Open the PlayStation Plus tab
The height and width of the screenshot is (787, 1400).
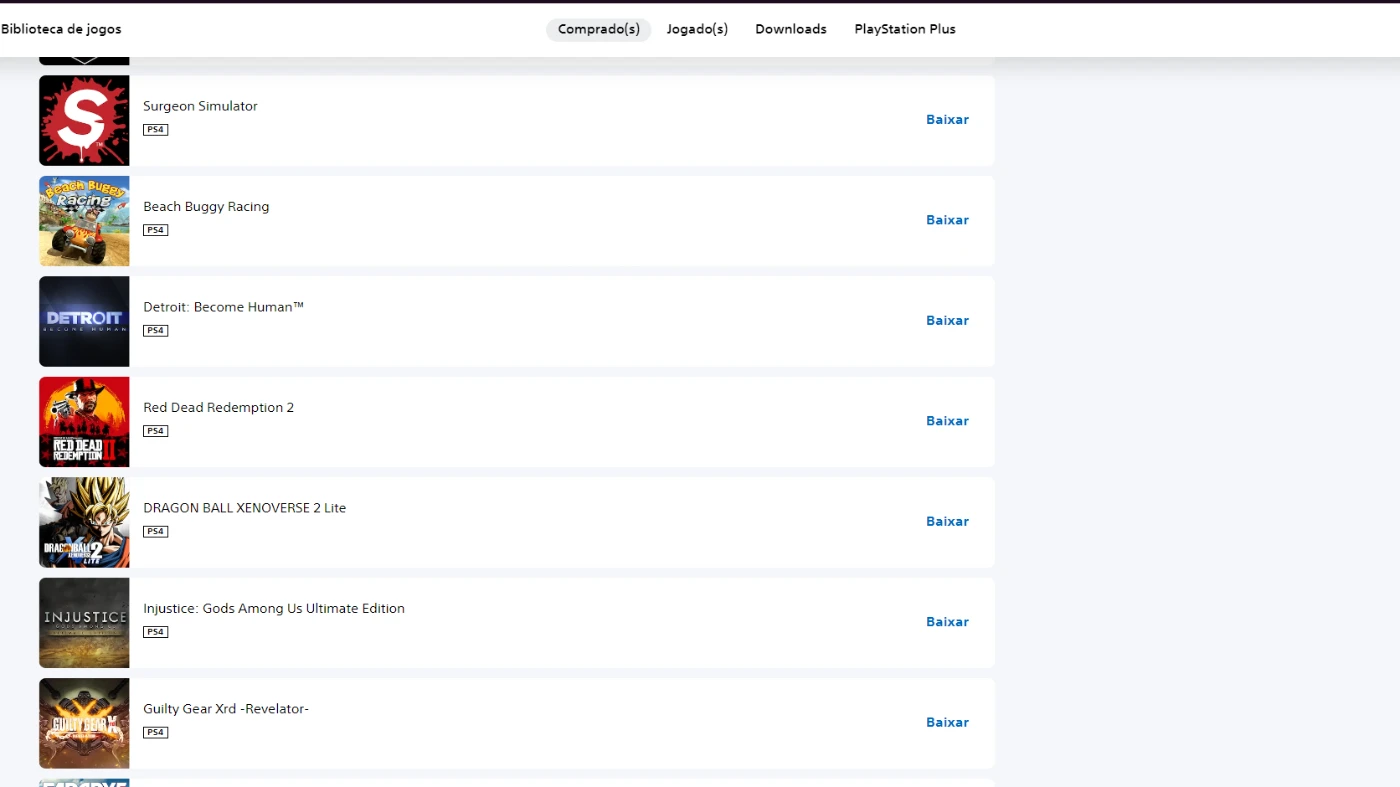coord(905,30)
